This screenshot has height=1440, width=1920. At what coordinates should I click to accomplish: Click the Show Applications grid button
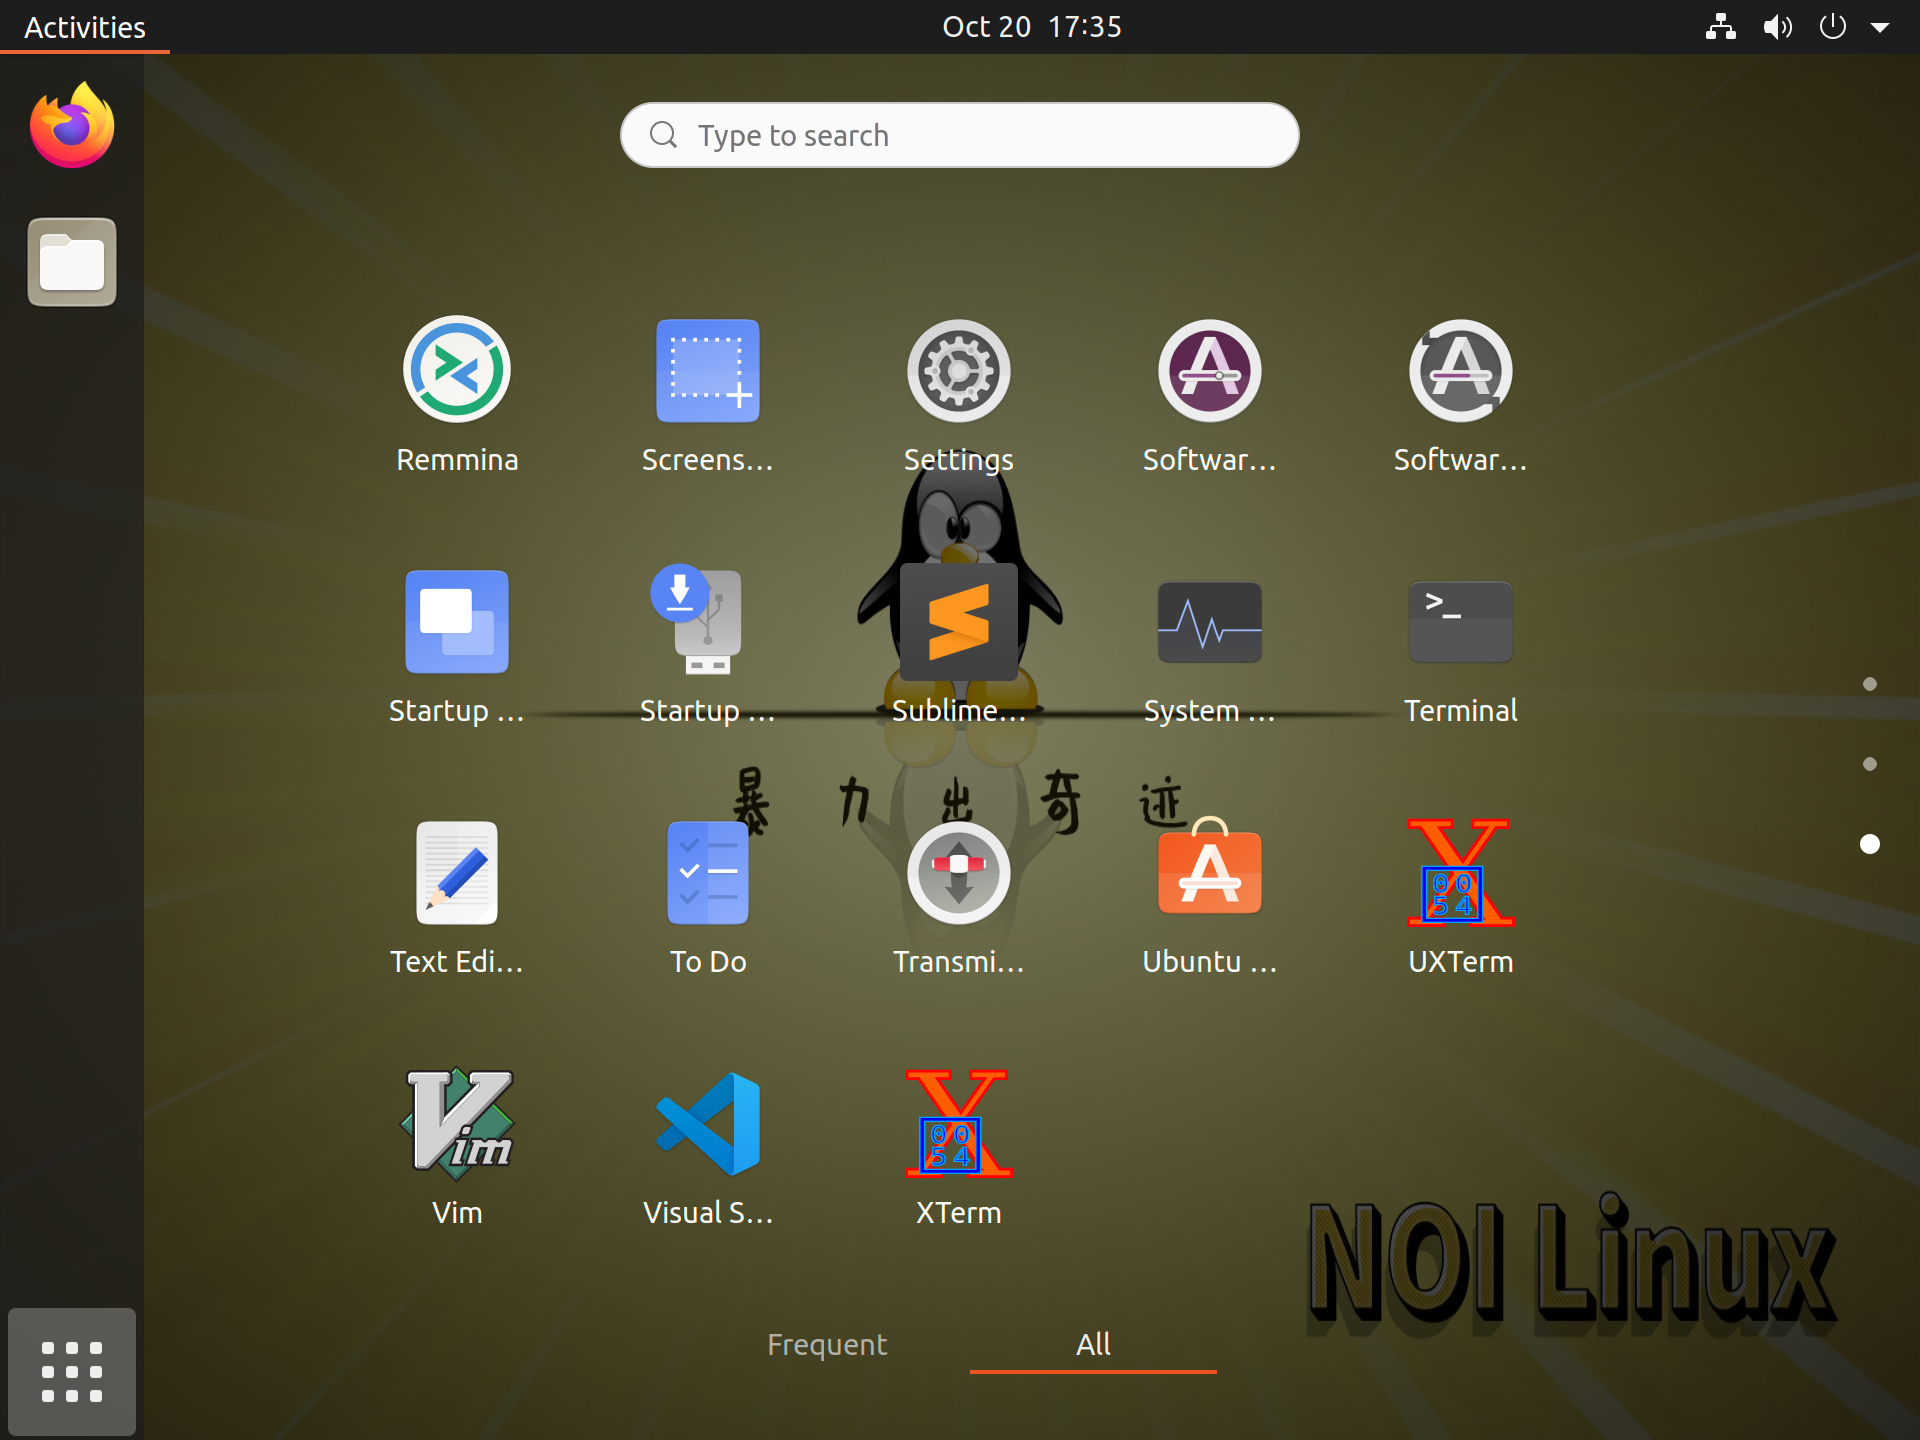pos(72,1372)
